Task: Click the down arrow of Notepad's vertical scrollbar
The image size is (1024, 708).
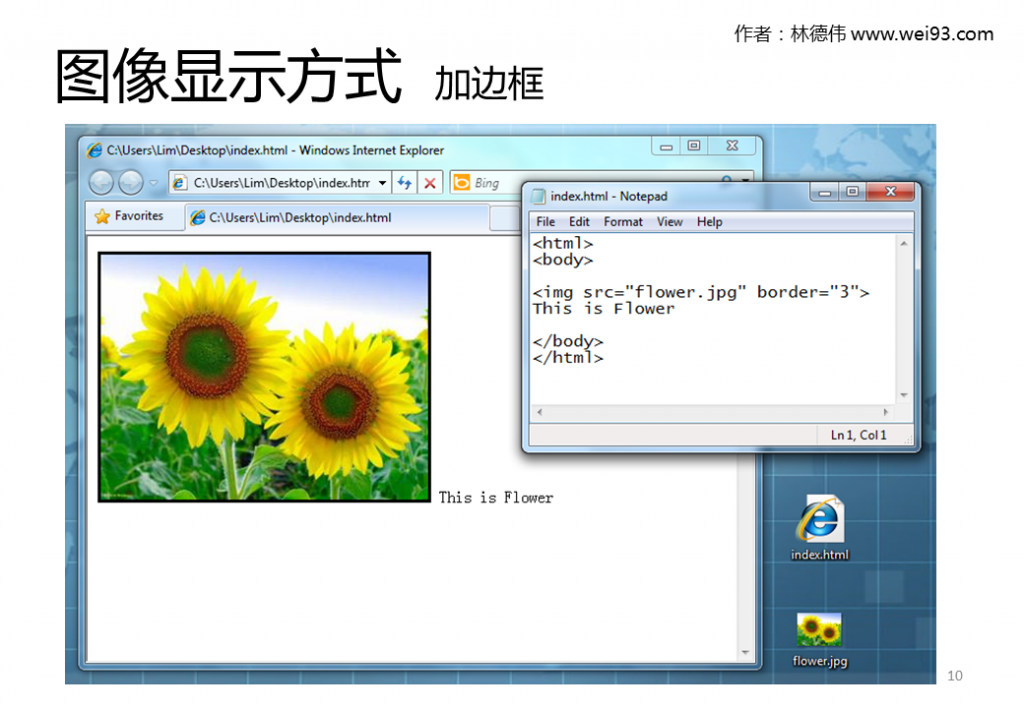Action: point(904,395)
